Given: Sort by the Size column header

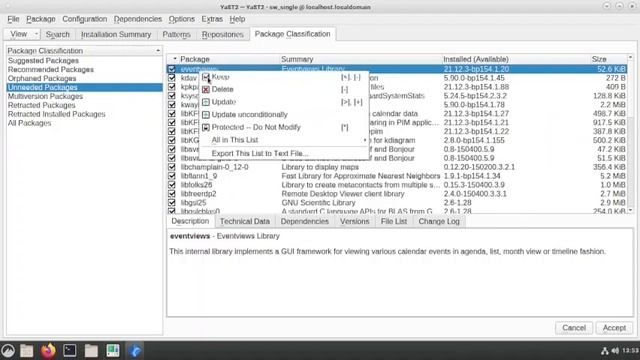Looking at the screenshot, I should point(608,59).
